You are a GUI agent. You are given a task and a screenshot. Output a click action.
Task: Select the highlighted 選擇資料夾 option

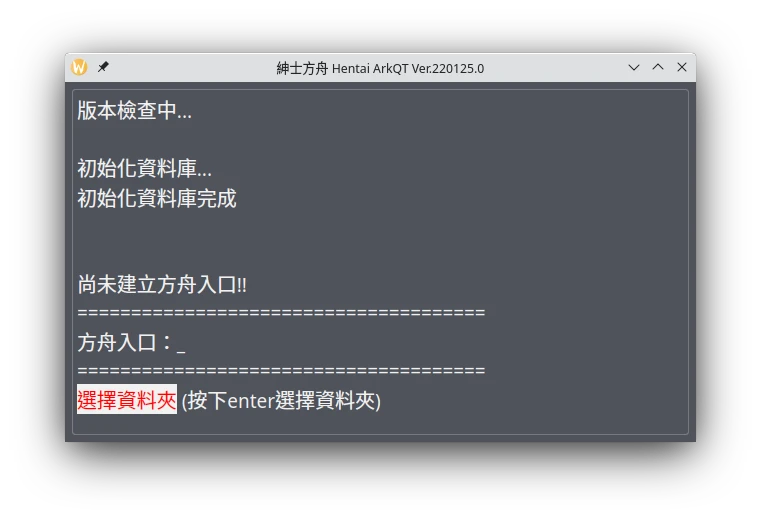point(127,400)
